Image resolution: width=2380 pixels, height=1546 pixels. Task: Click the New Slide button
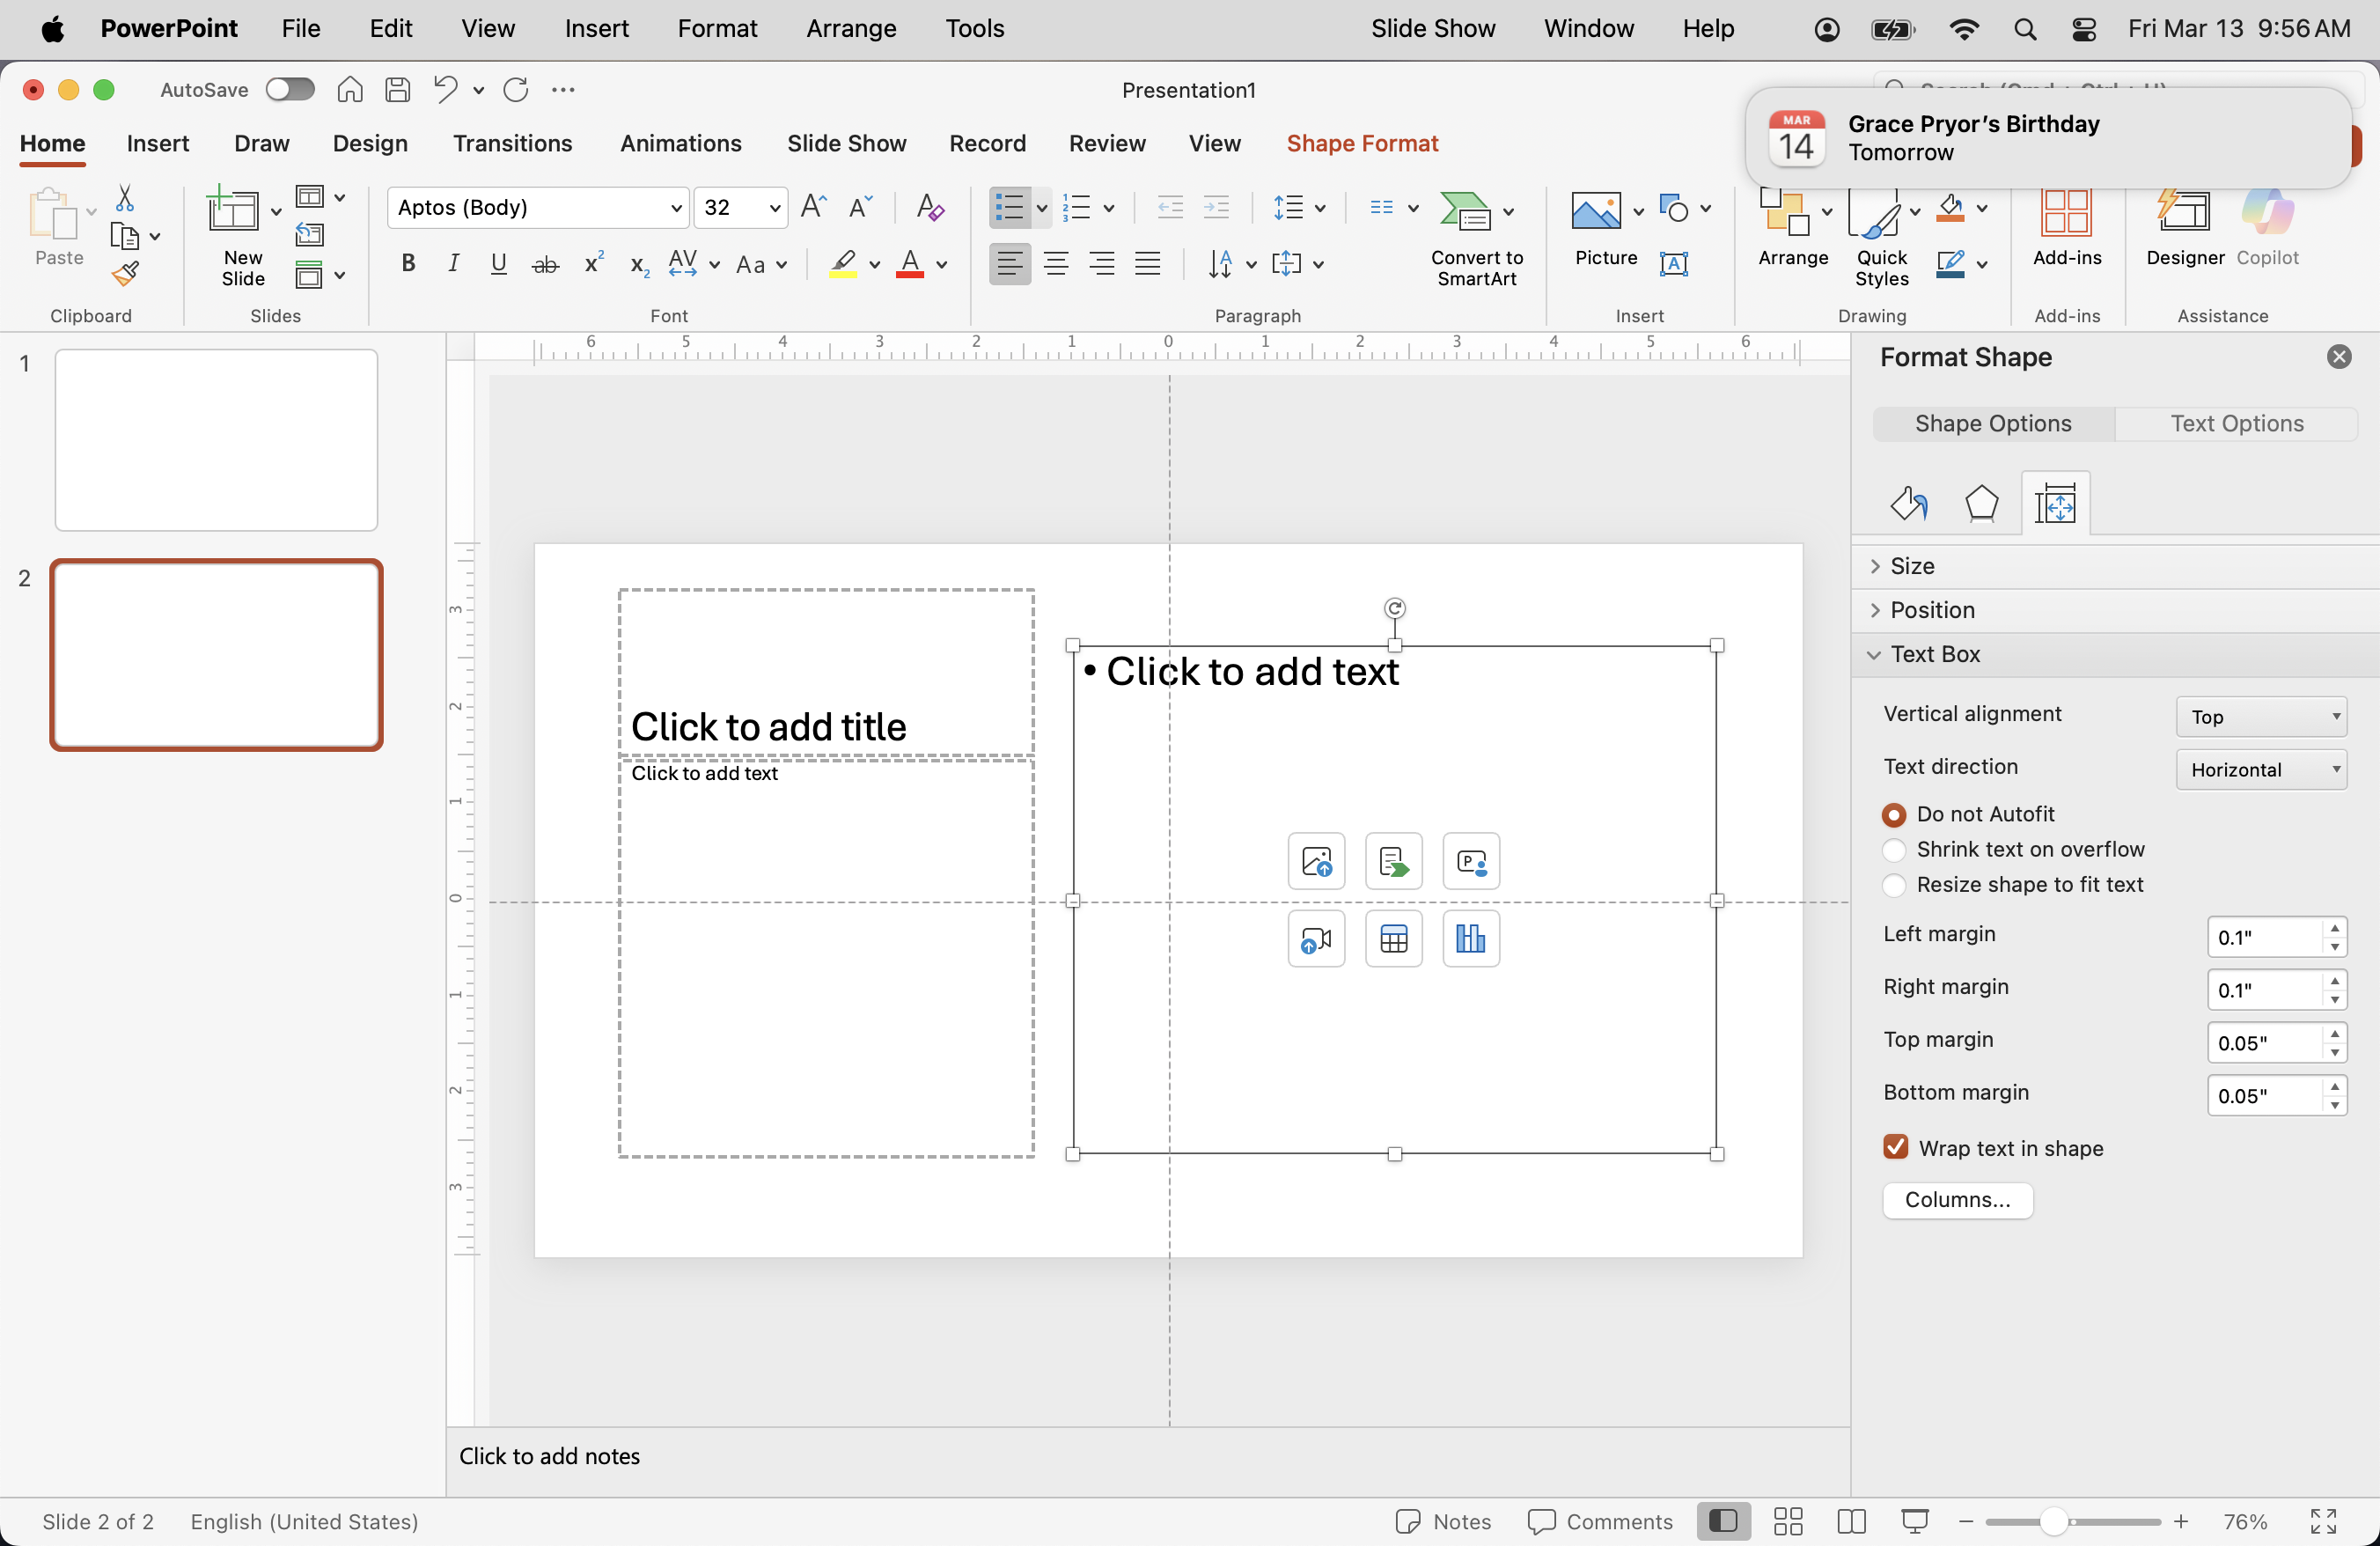(242, 238)
